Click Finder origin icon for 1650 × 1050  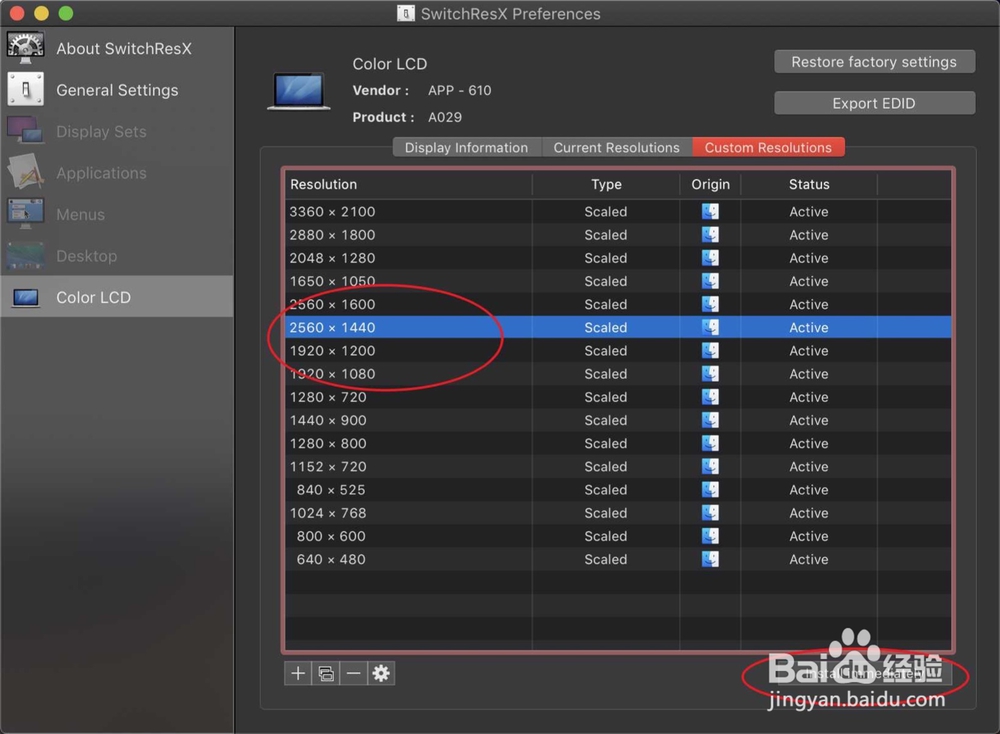coord(710,281)
